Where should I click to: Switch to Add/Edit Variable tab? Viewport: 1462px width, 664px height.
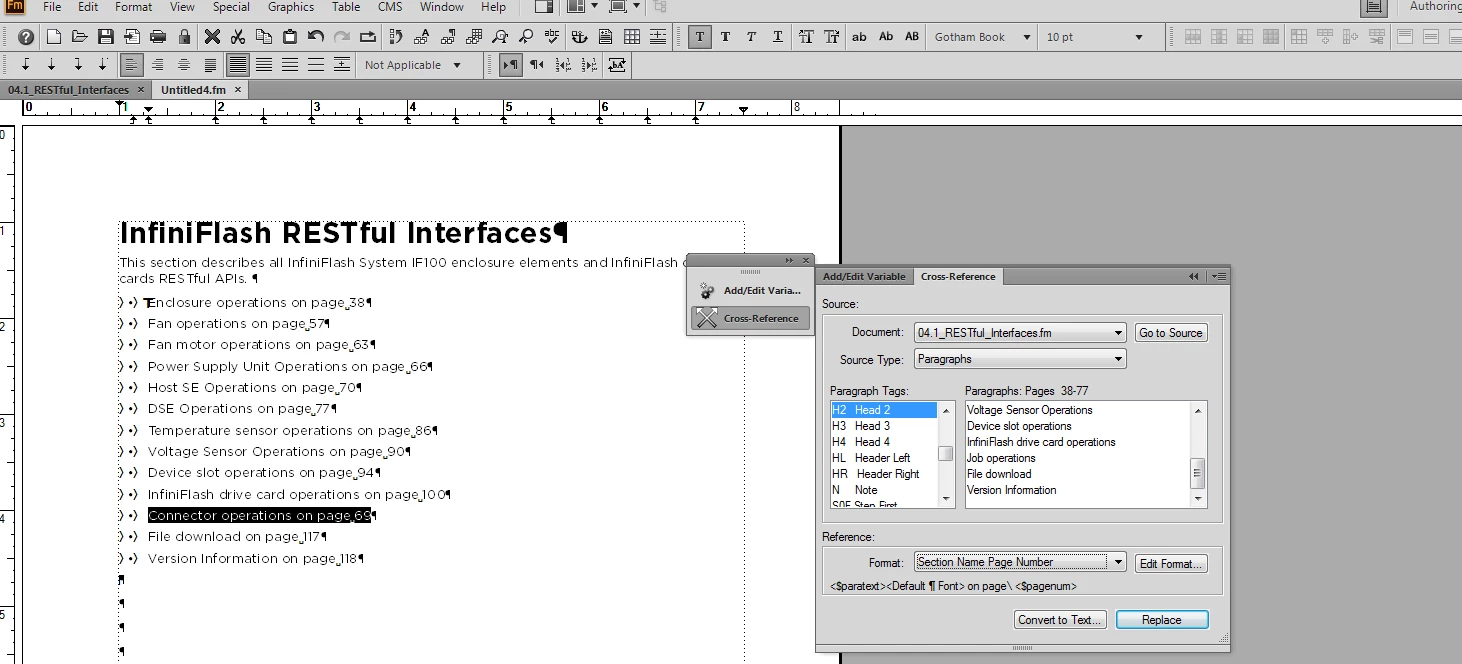coord(864,276)
